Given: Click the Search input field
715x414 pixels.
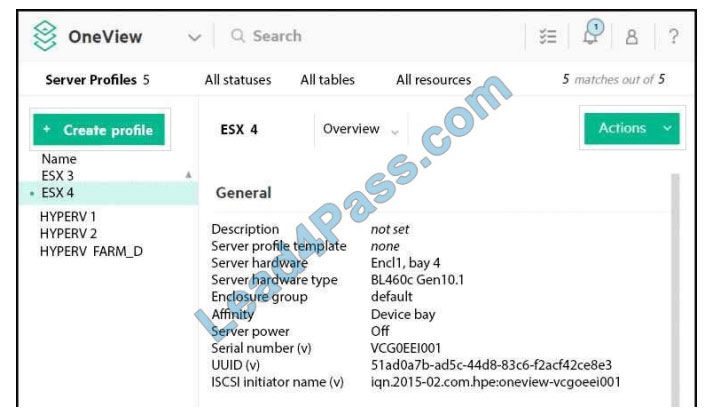Looking at the screenshot, I should tap(277, 36).
